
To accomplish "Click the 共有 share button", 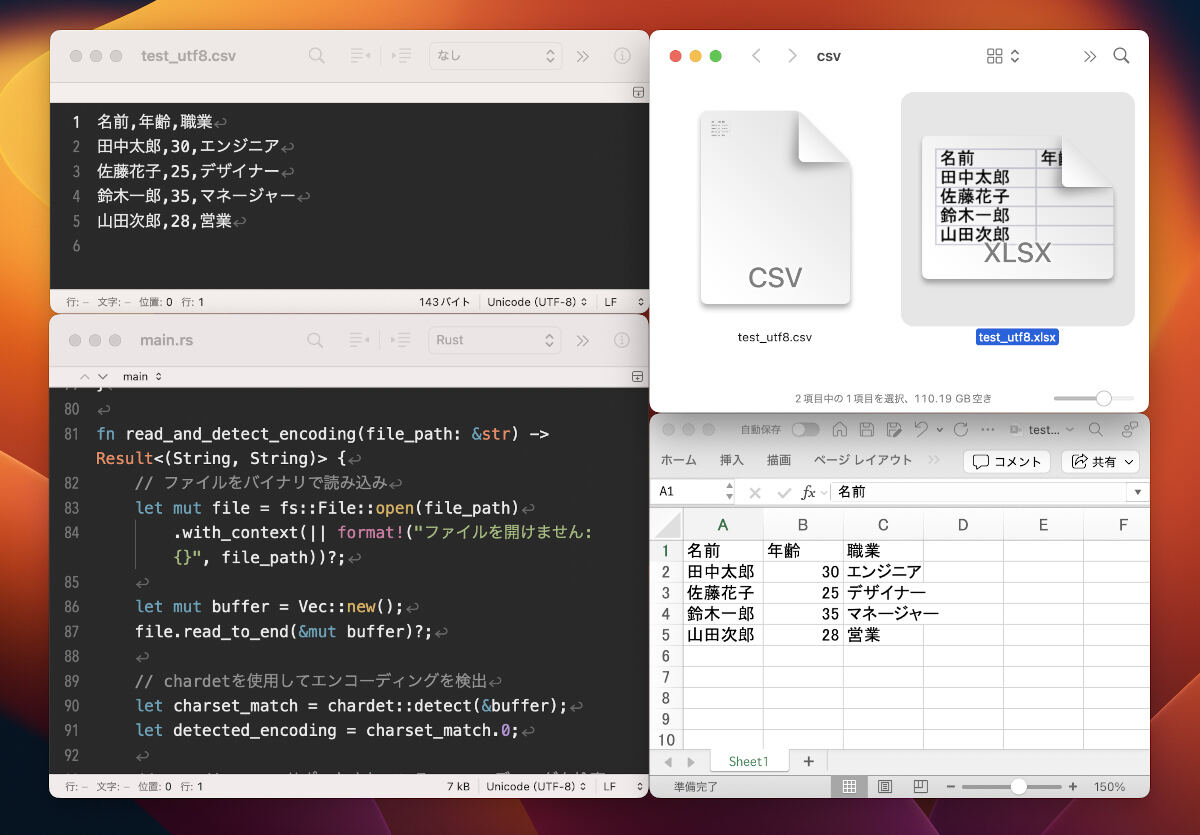I will (x=1099, y=461).
